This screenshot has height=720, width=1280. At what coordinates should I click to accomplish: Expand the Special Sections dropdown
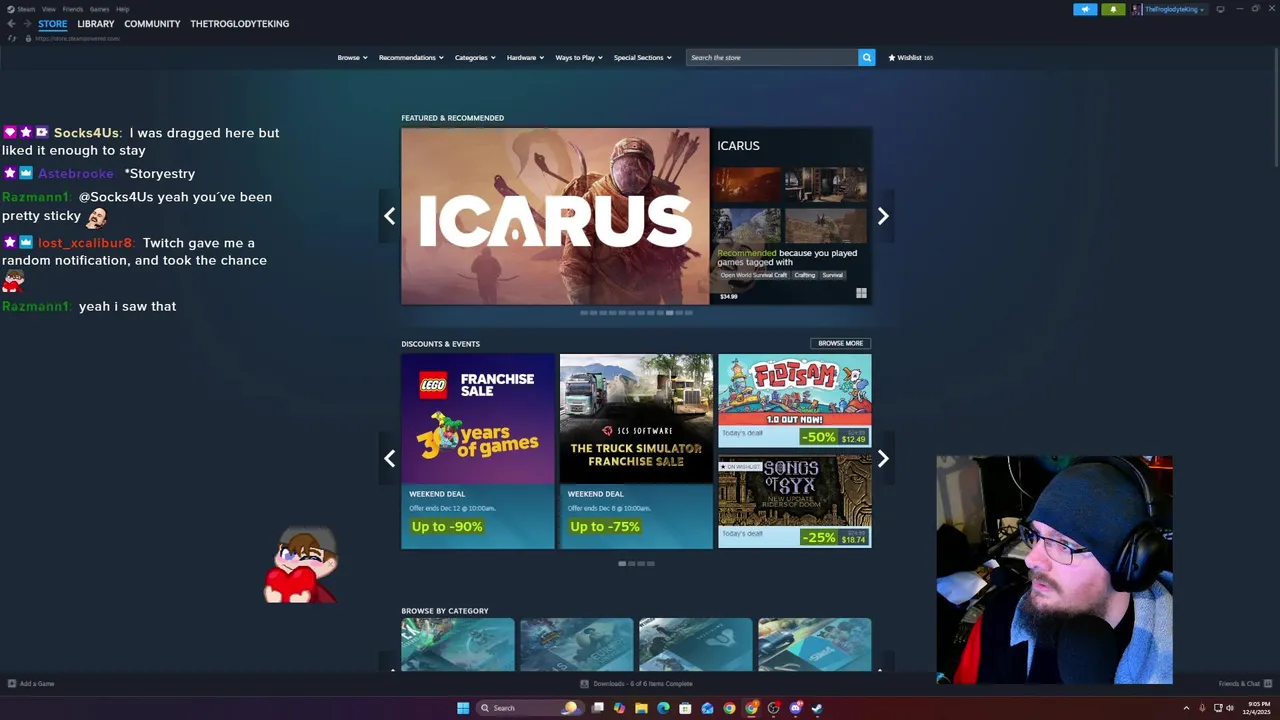pyautogui.click(x=642, y=57)
